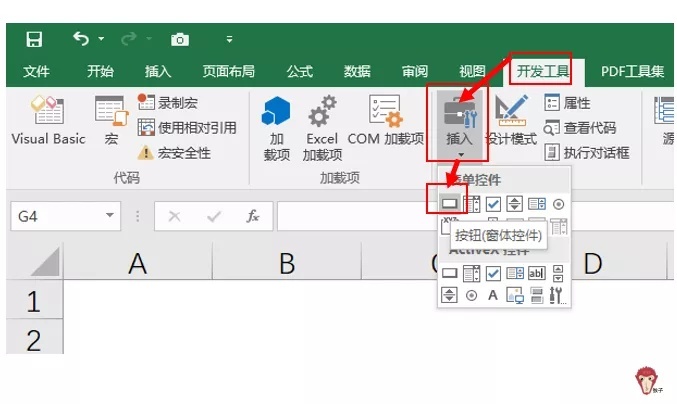
Task: Insert form control Check Box
Action: point(493,204)
